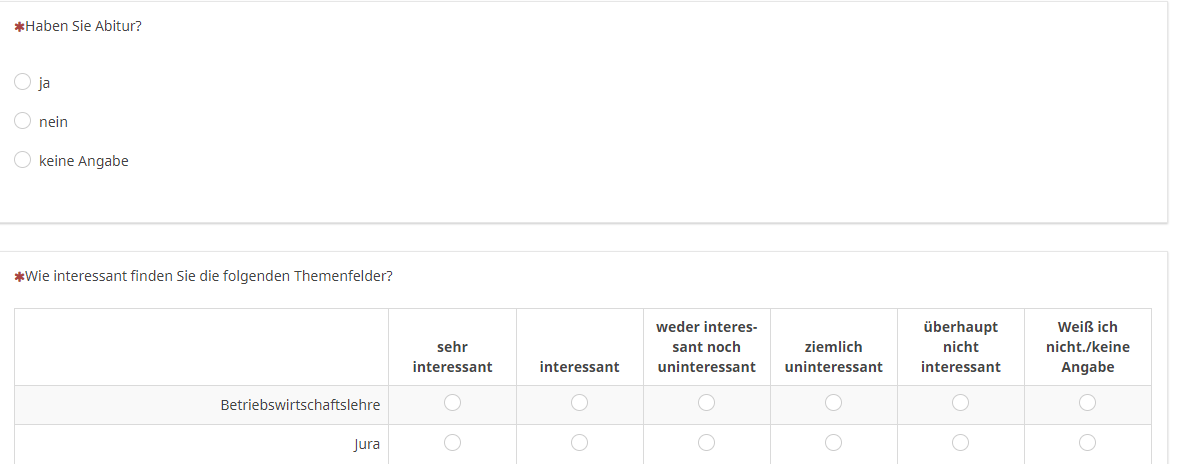
Task: Click the 'Betriebswirtschaftslehre' row label
Action: 300,405
